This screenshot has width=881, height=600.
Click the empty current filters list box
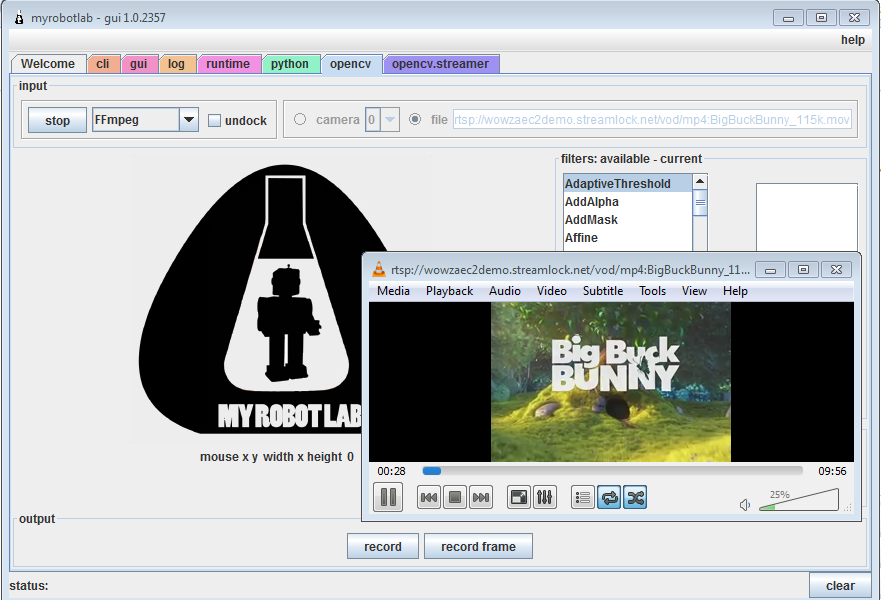click(807, 217)
